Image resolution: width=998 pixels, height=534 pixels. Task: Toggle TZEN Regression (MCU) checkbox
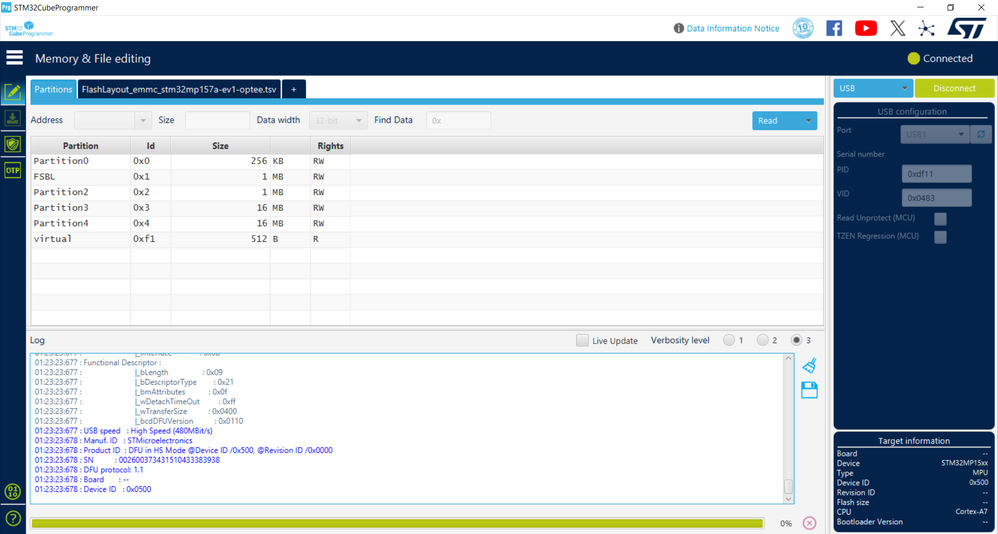tap(940, 237)
